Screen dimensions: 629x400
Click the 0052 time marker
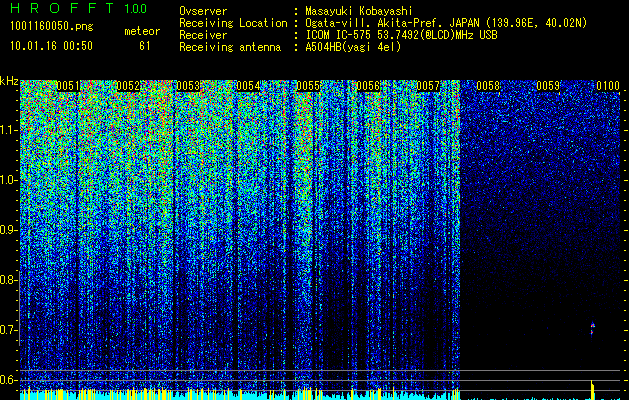tap(128, 86)
